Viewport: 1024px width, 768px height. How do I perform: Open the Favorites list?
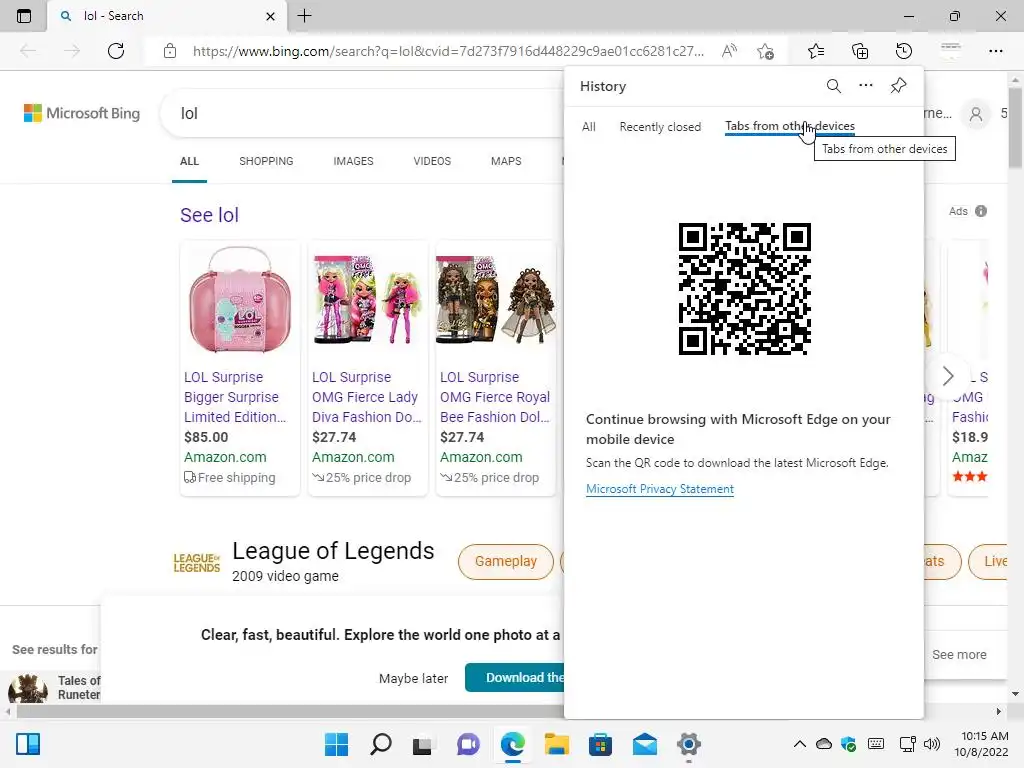(x=816, y=51)
